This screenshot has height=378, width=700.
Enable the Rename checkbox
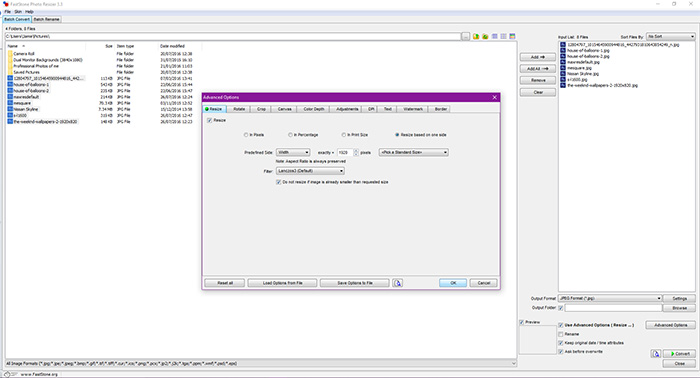[561, 334]
